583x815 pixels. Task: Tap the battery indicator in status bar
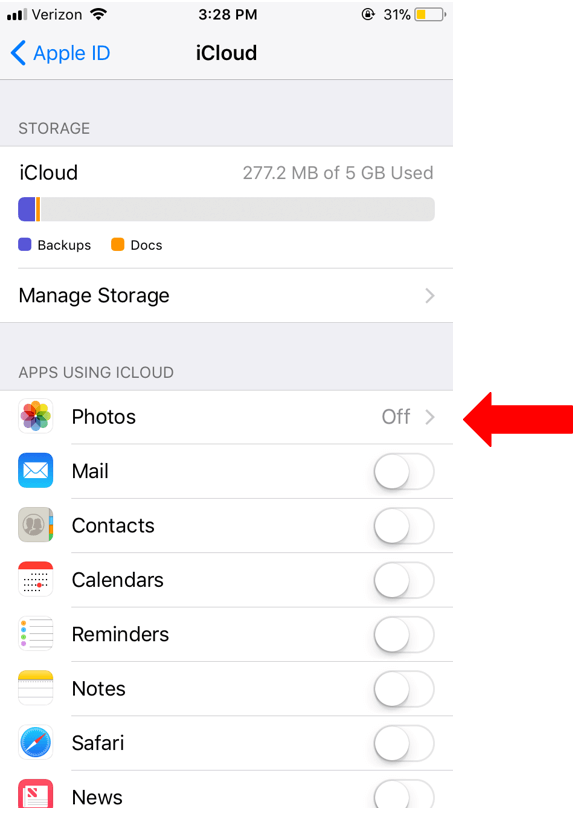tap(430, 15)
